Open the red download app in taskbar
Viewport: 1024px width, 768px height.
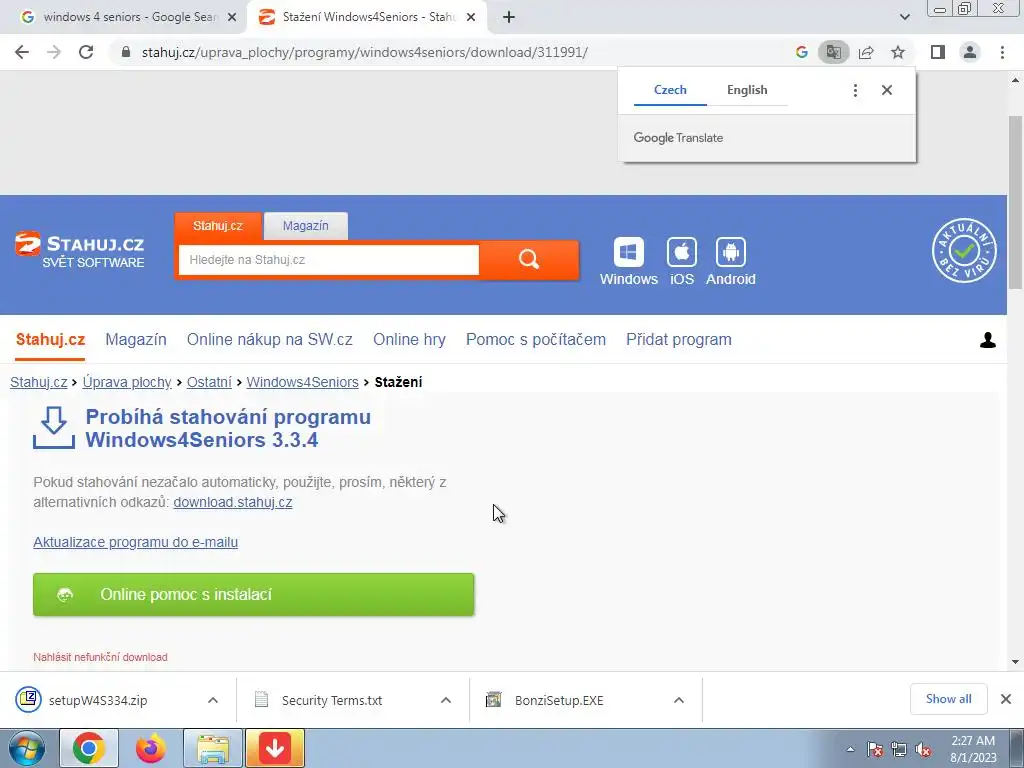(274, 748)
